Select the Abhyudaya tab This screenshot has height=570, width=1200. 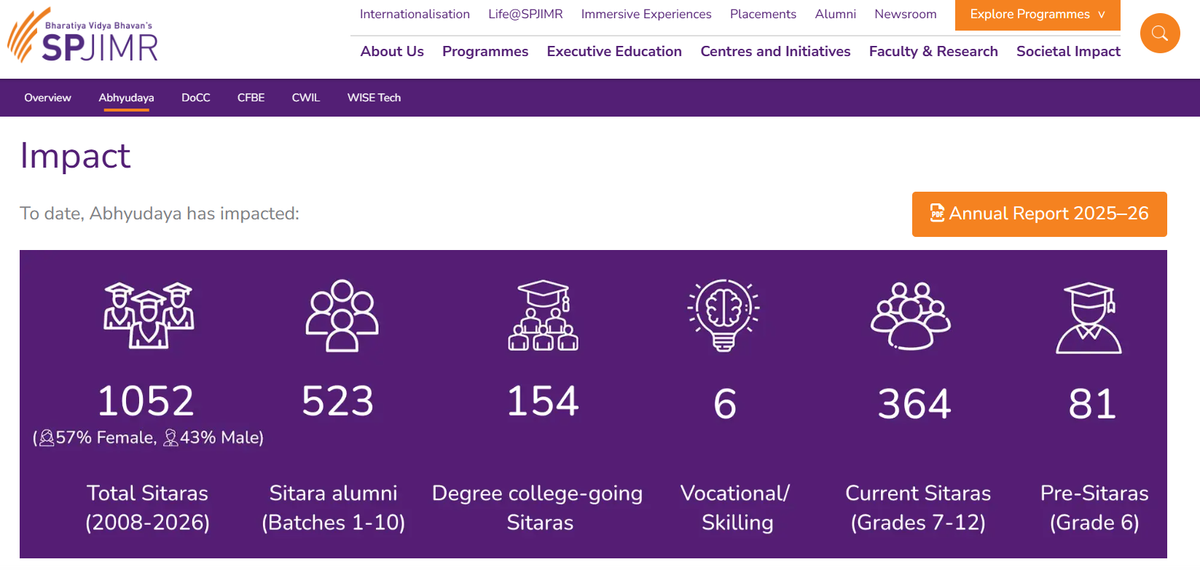126,98
